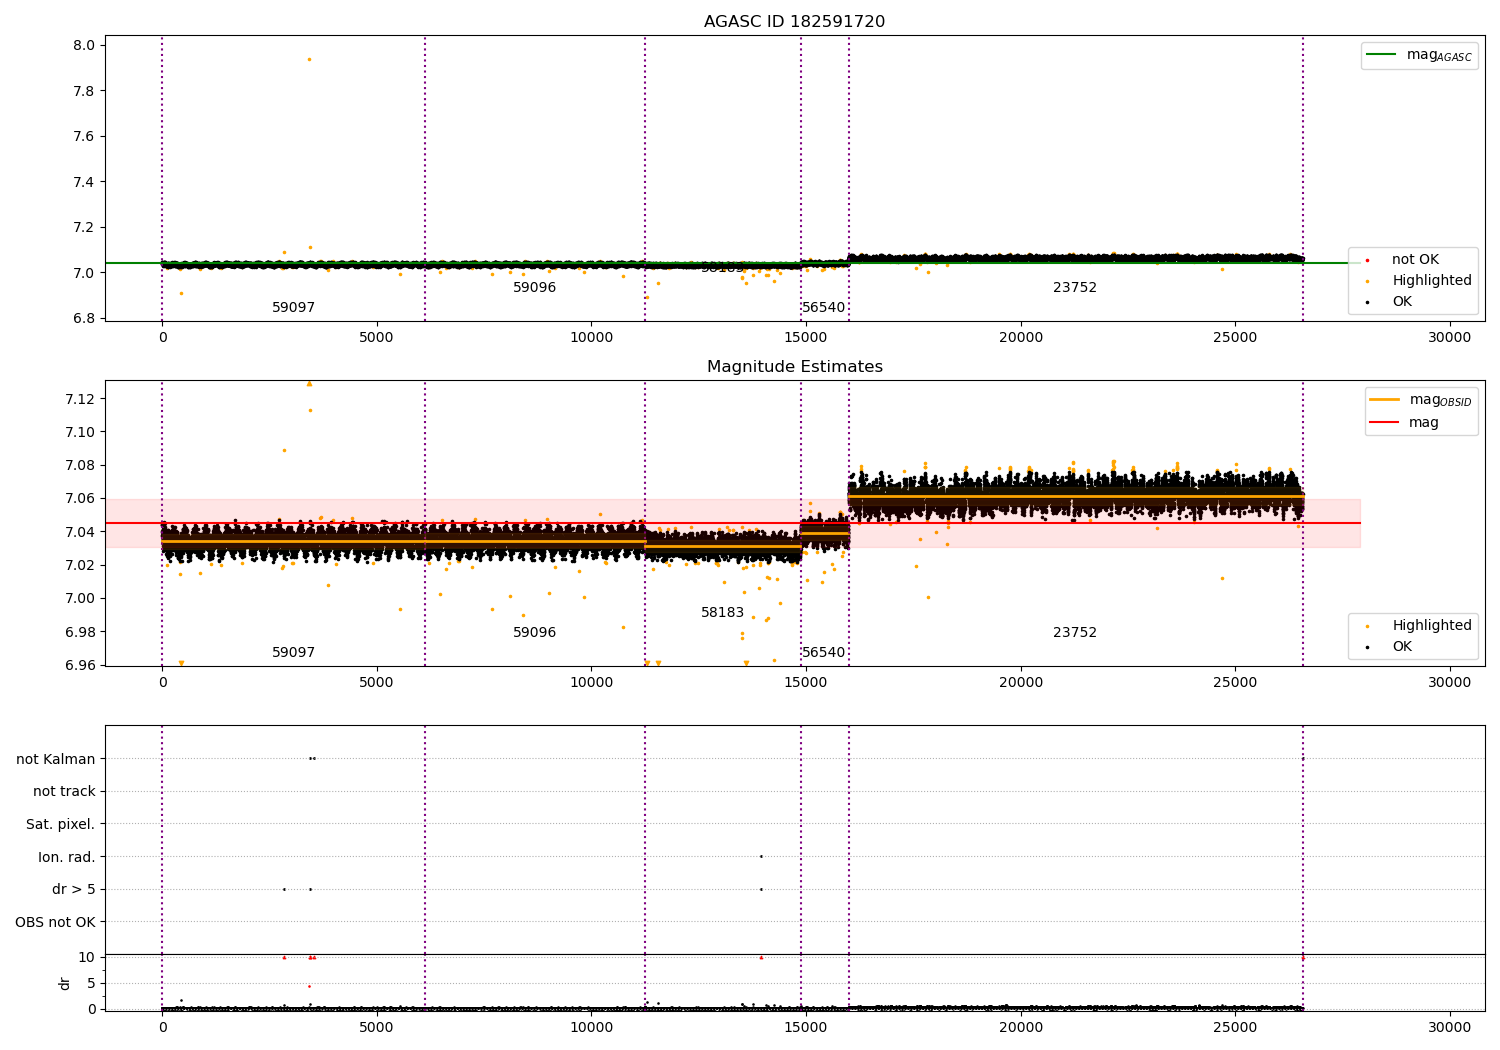This screenshot has width=1500, height=1050.
Task: Click the "not track" axis label
Action: (x=64, y=792)
